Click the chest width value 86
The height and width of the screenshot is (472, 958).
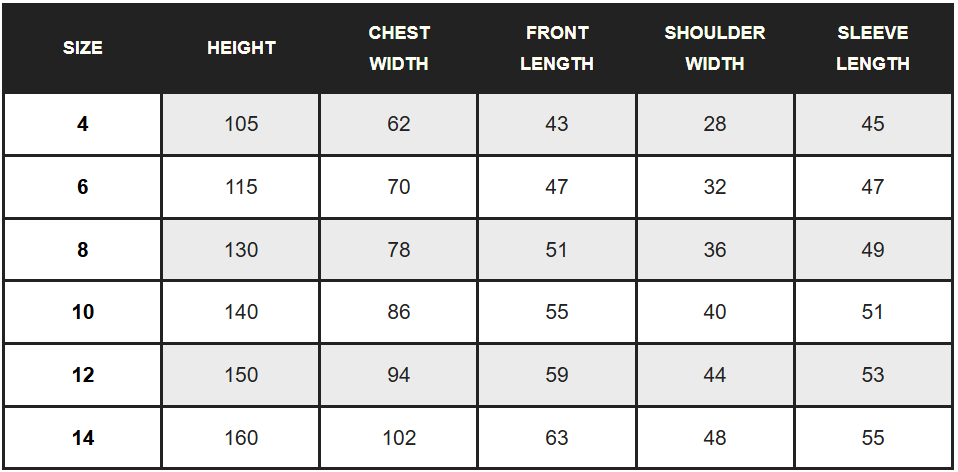pos(399,312)
